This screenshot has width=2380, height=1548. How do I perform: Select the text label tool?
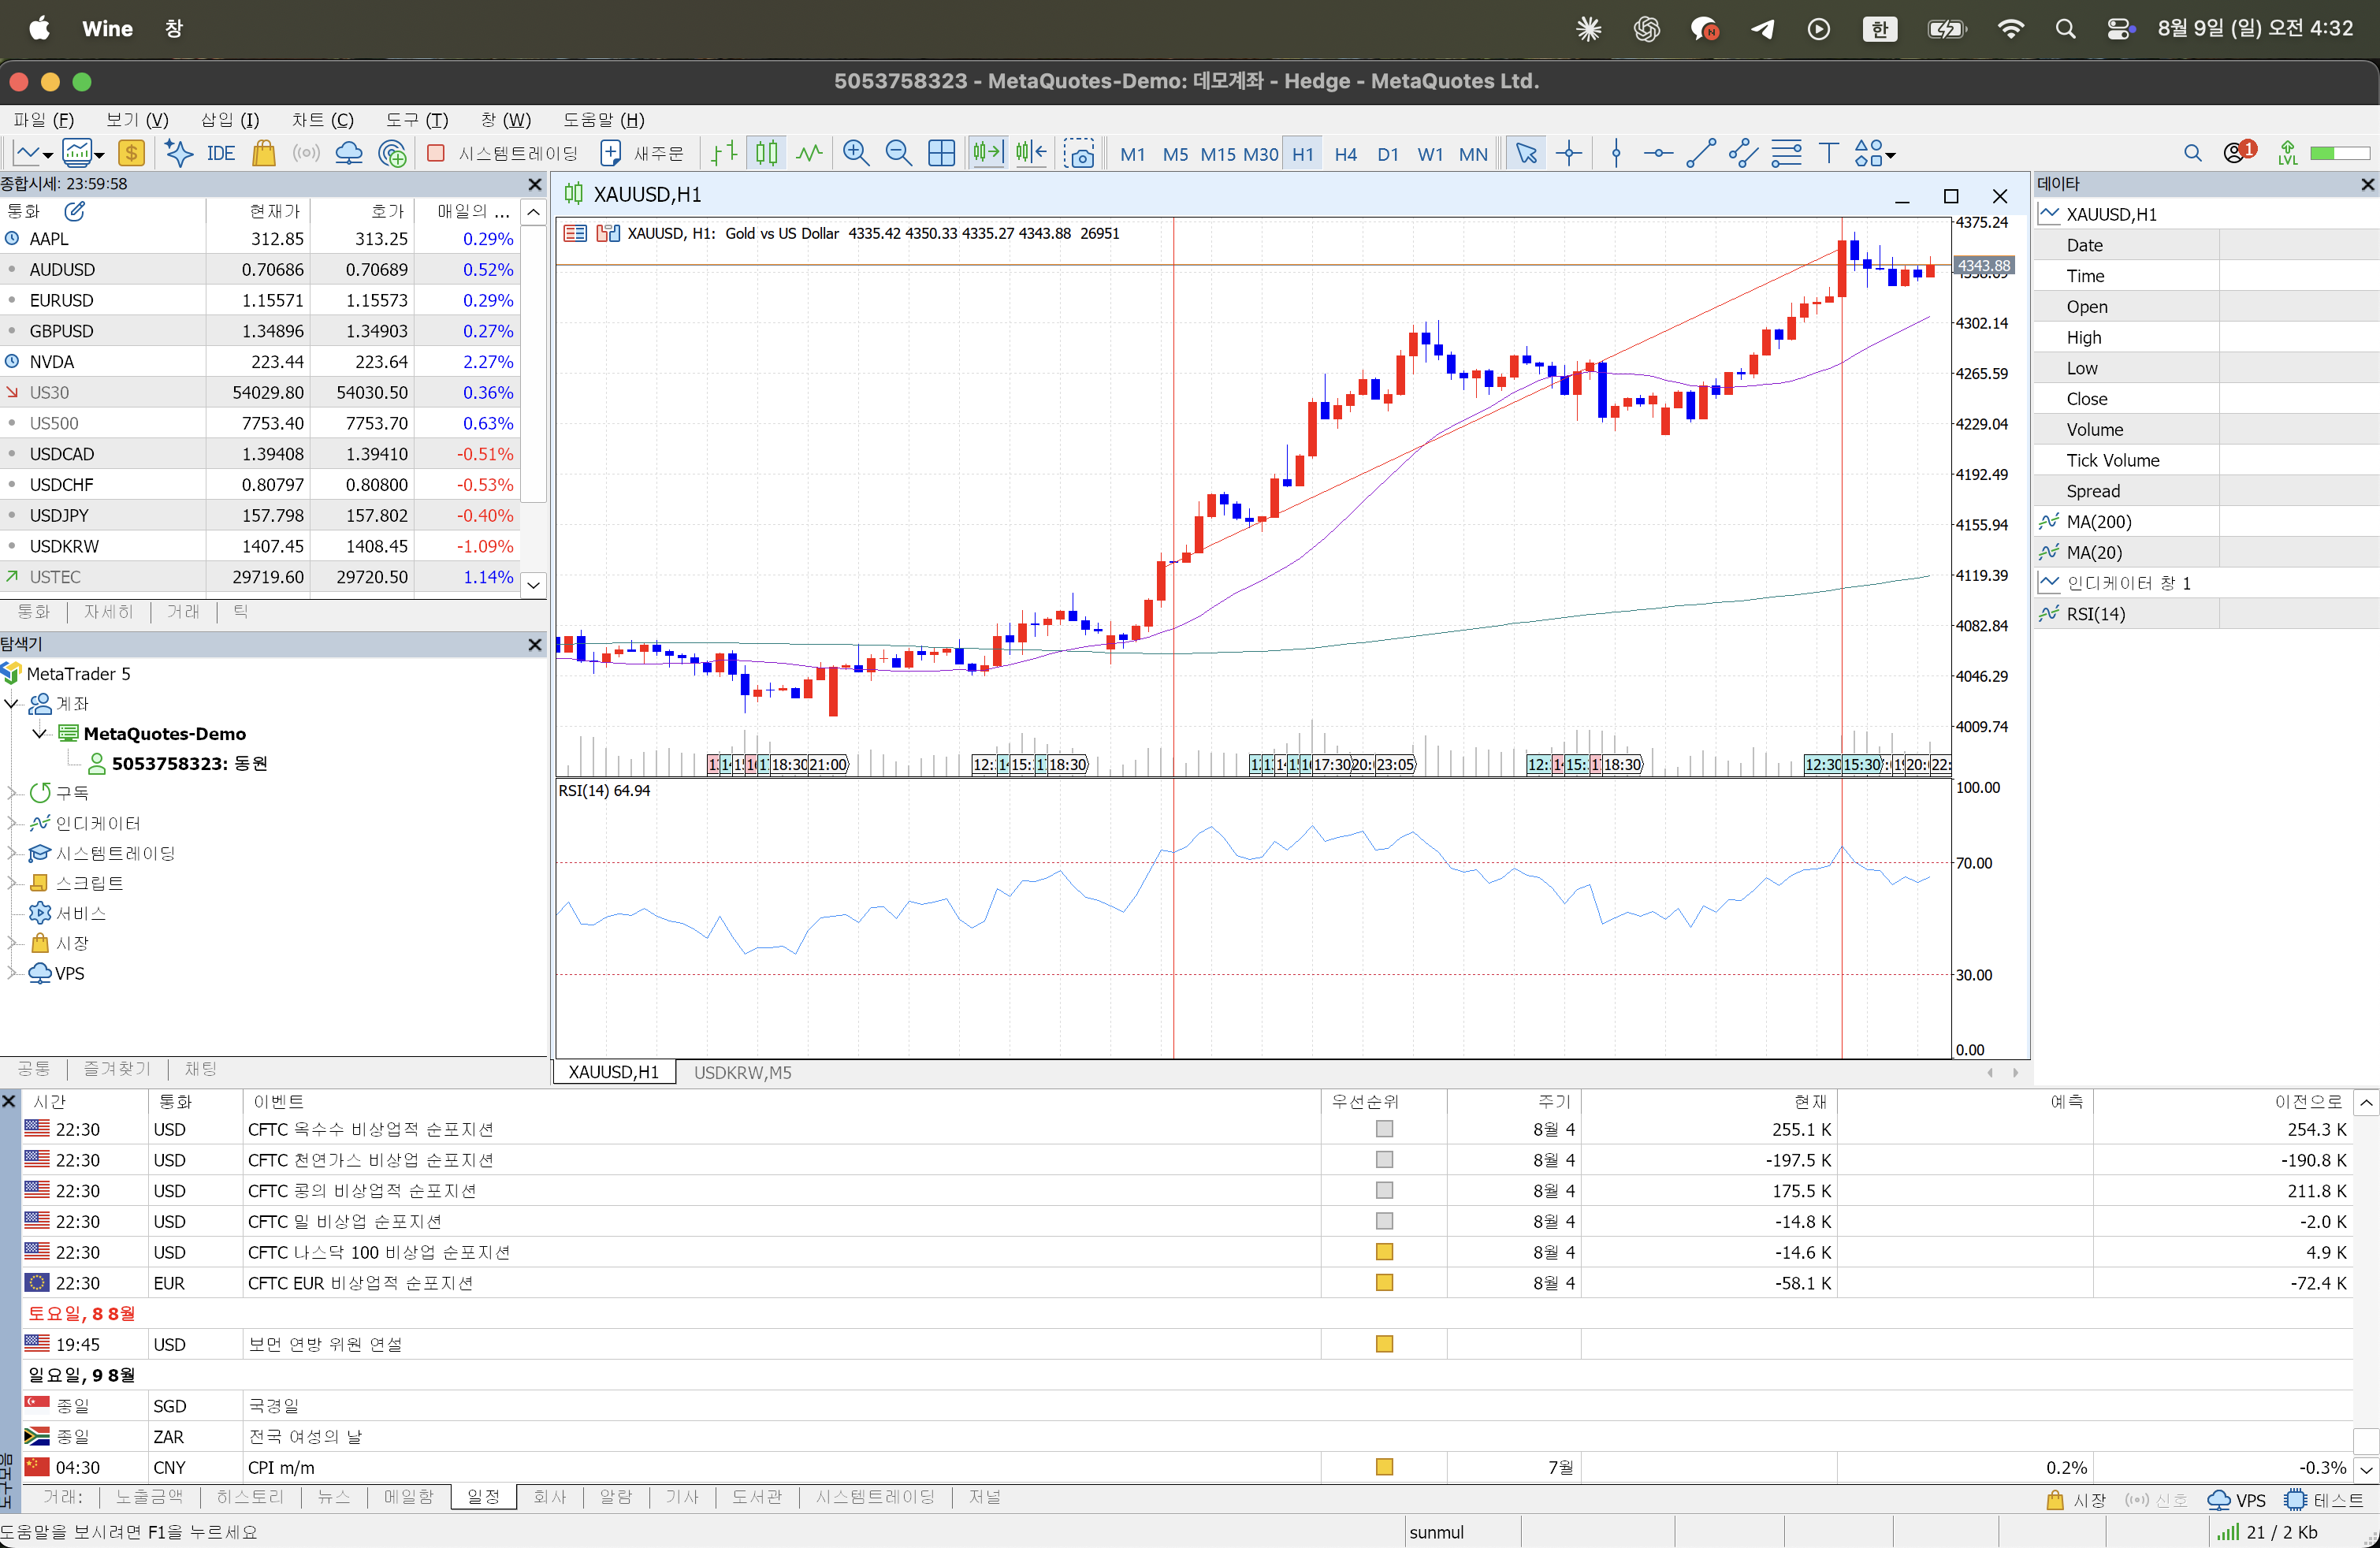click(1829, 153)
